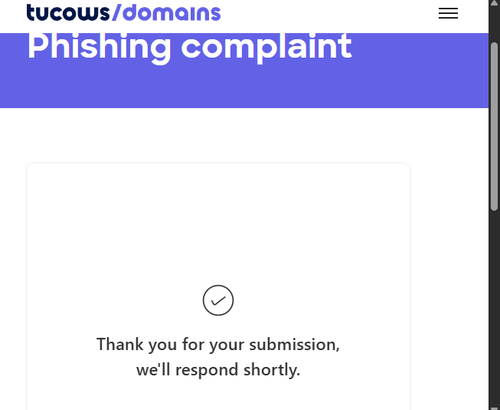Screen dimensions: 500x410
Task: Click the empty white header bar space
Action: coord(329,13)
